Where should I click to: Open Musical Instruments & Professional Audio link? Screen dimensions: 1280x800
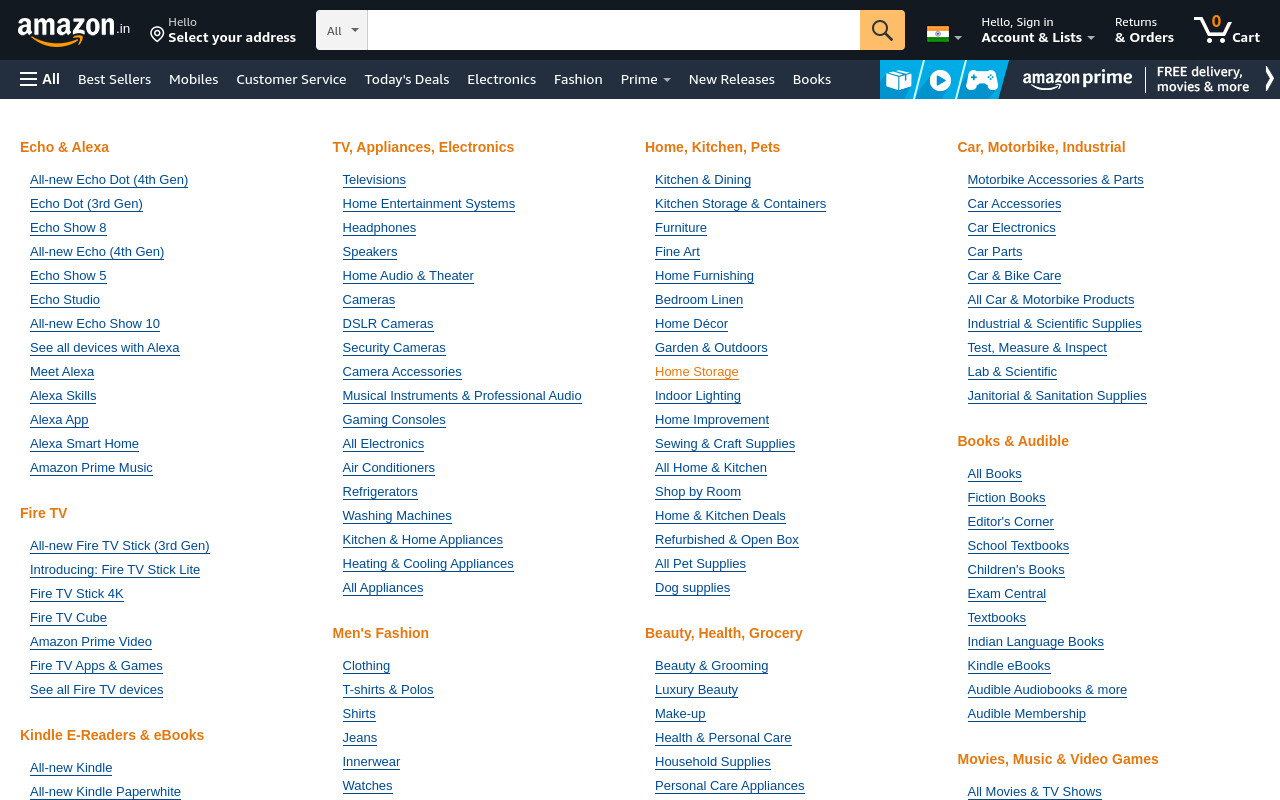[x=462, y=396]
